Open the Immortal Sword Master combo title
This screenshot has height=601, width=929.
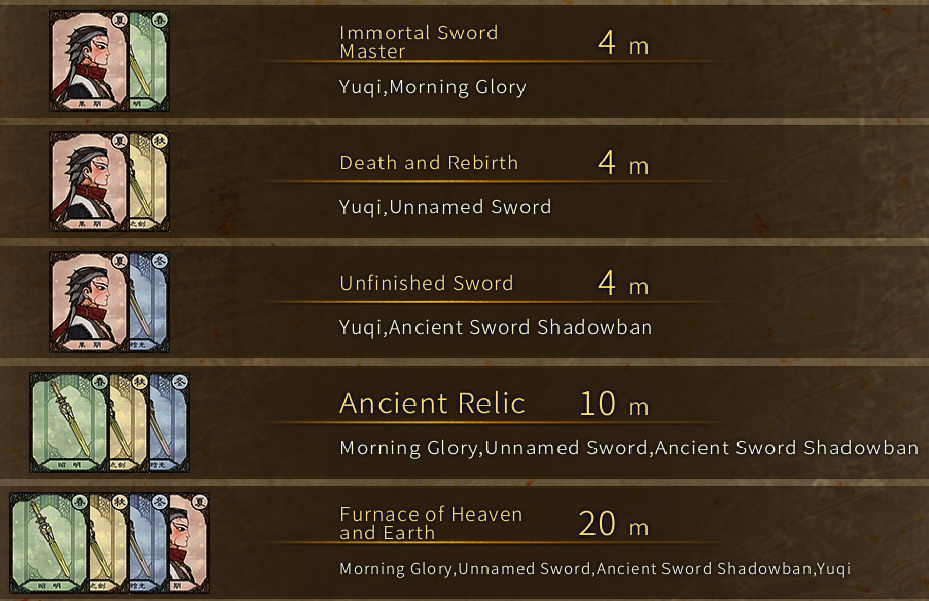click(x=418, y=42)
